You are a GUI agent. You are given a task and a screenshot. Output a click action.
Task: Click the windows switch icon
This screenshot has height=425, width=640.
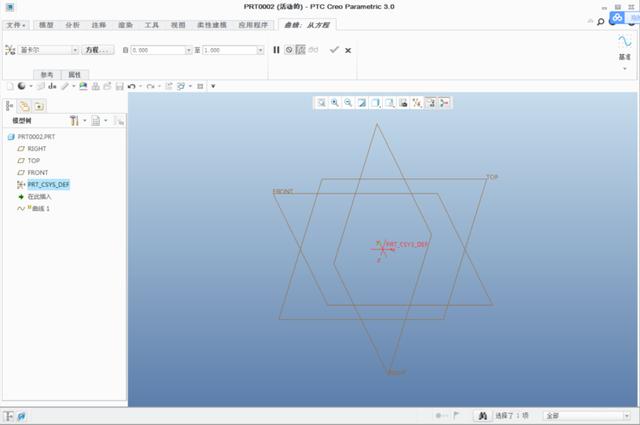[x=180, y=86]
